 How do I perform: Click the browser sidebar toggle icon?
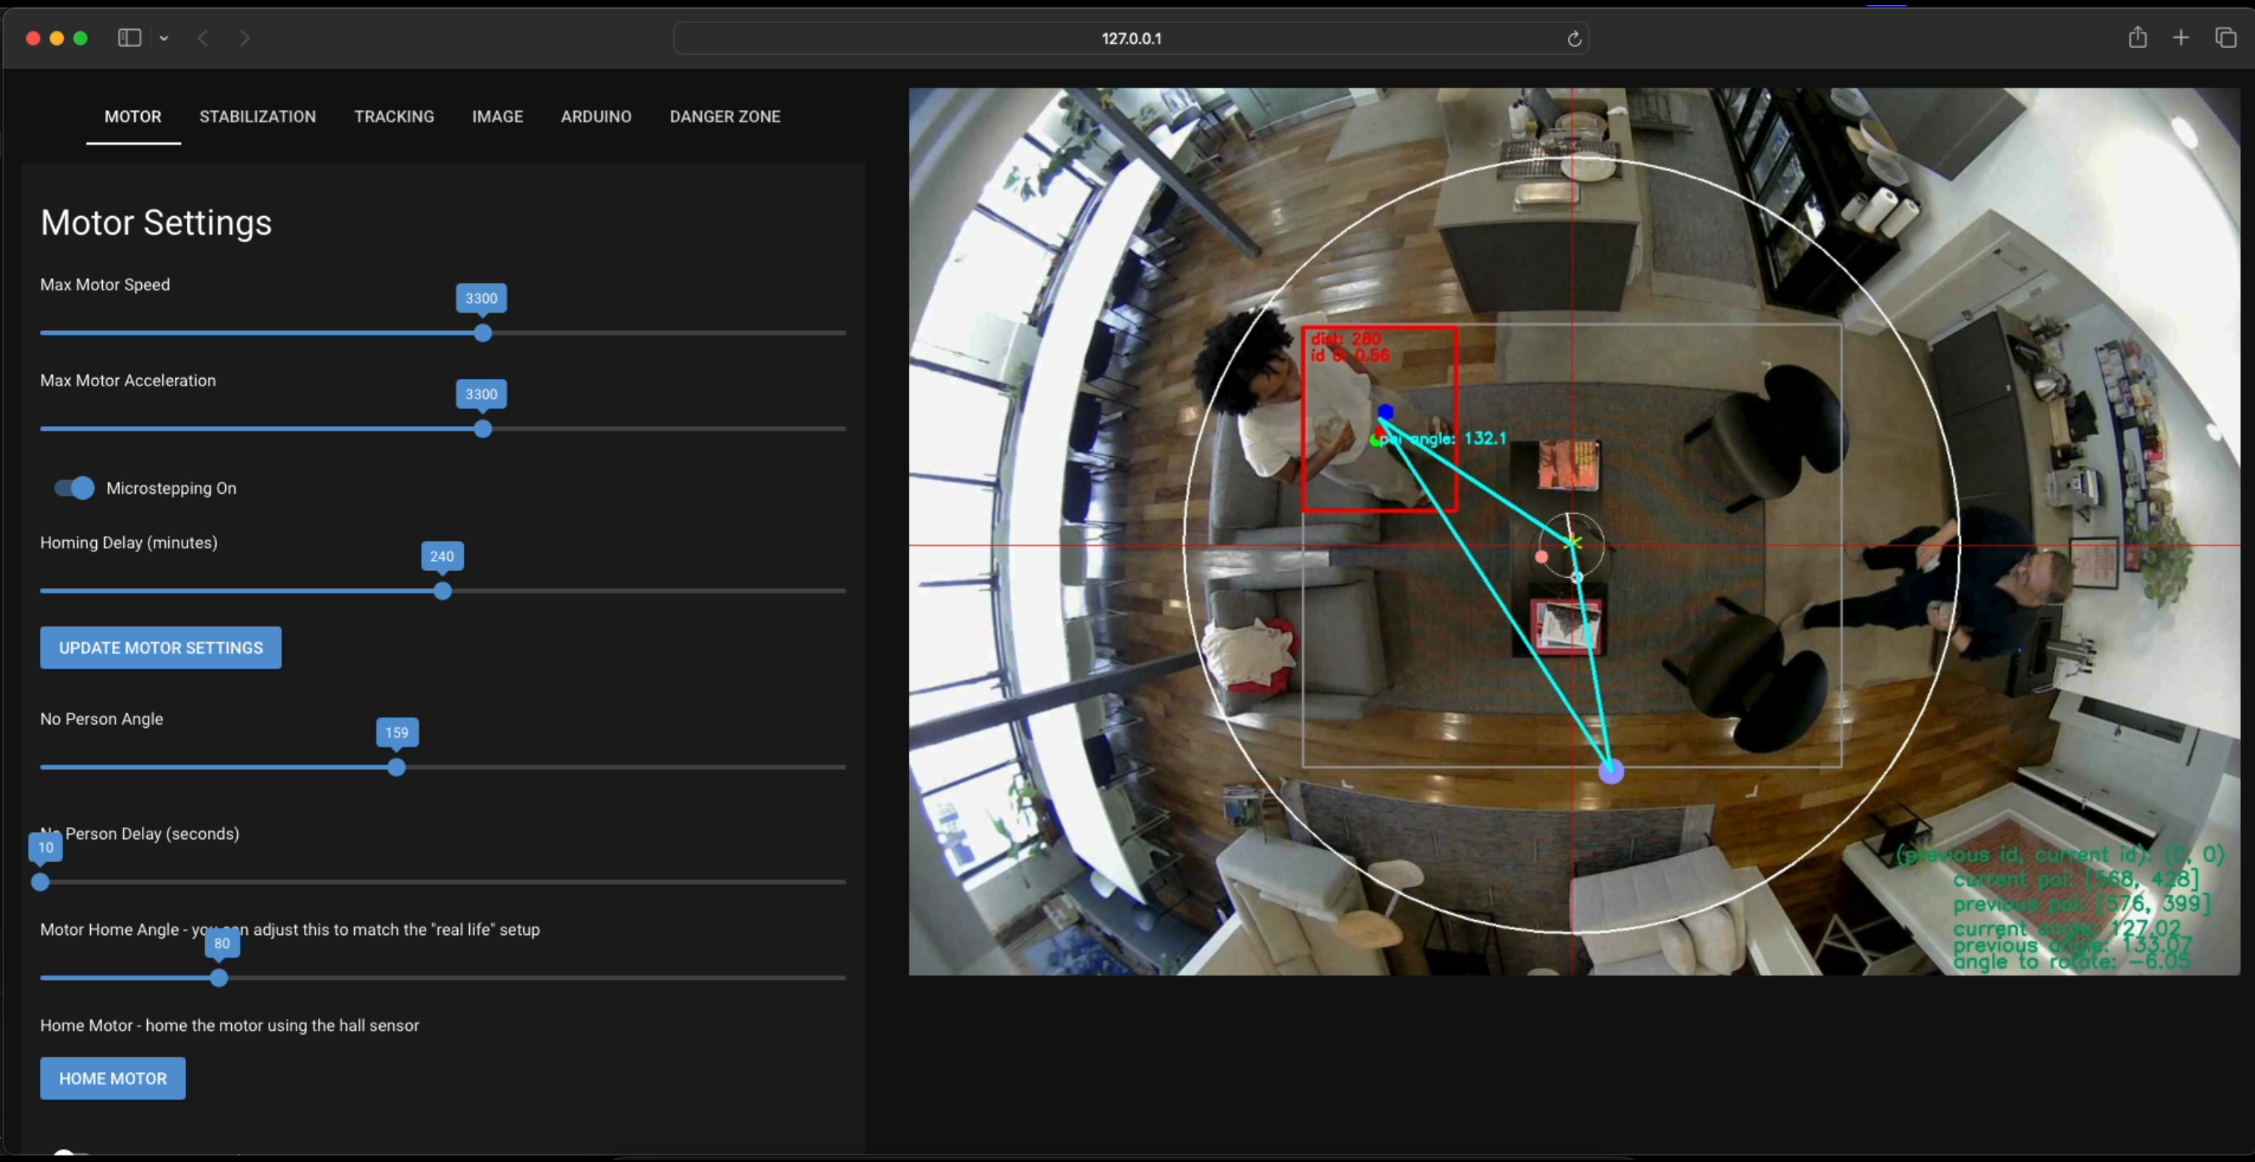[x=129, y=38]
